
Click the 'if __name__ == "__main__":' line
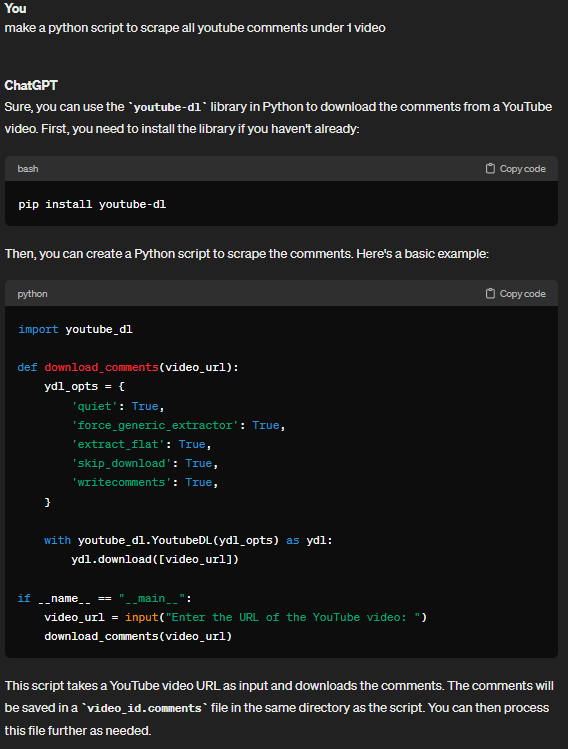tap(105, 598)
